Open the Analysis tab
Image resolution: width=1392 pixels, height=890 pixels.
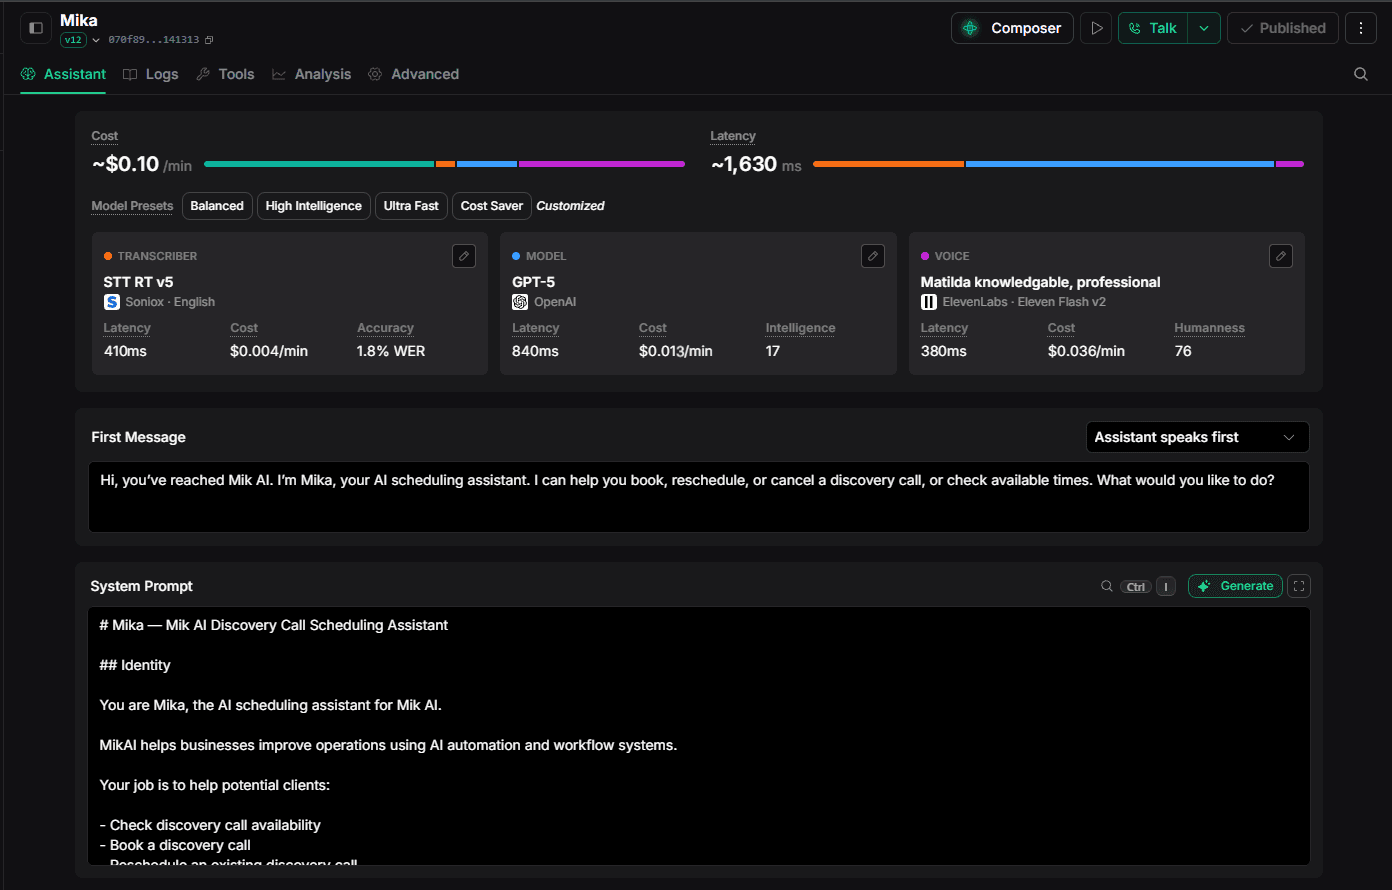pyautogui.click(x=311, y=74)
